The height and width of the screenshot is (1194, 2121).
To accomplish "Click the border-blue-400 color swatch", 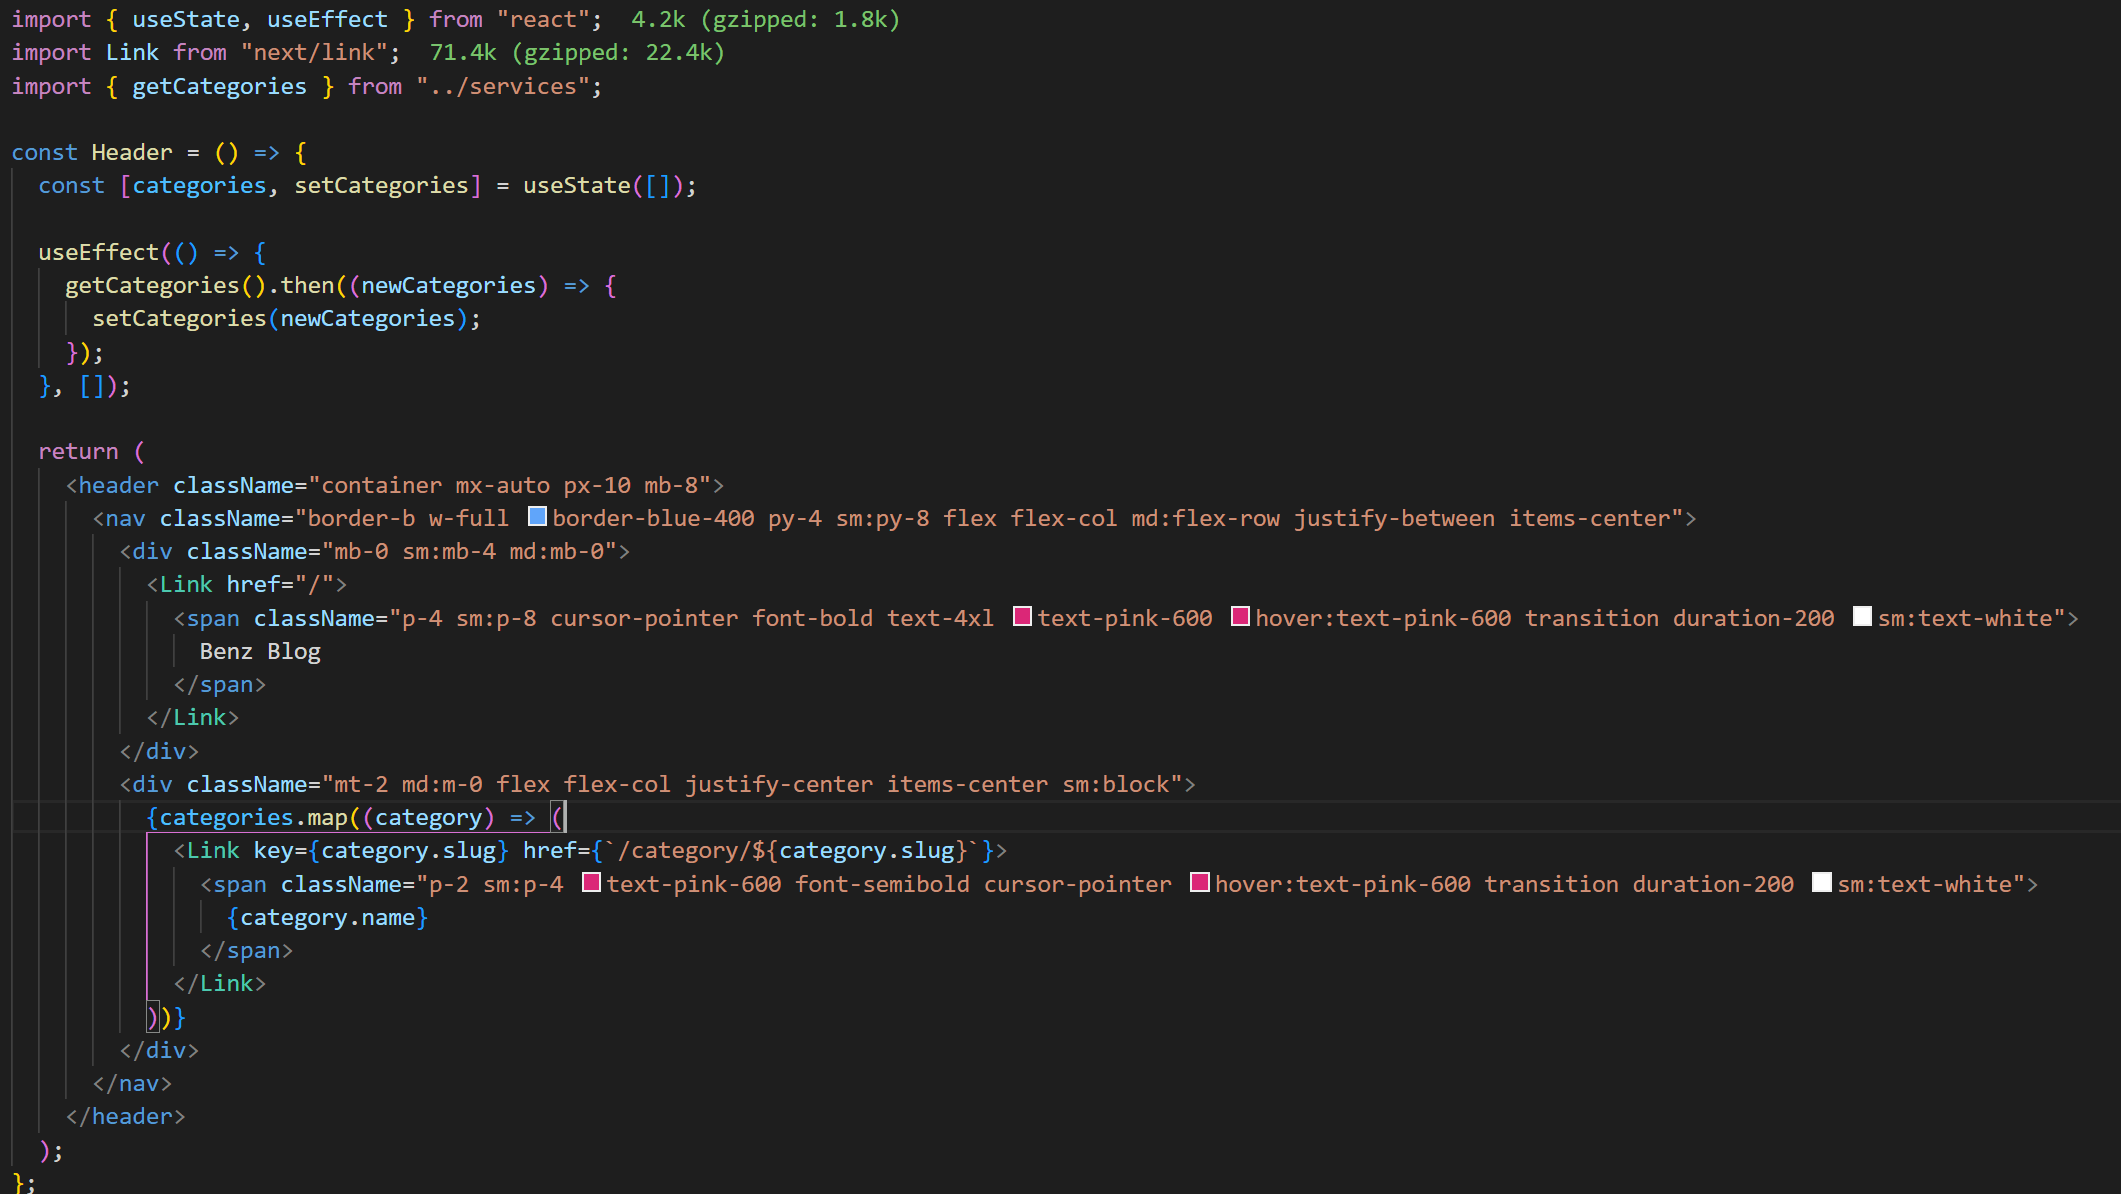I will point(537,517).
